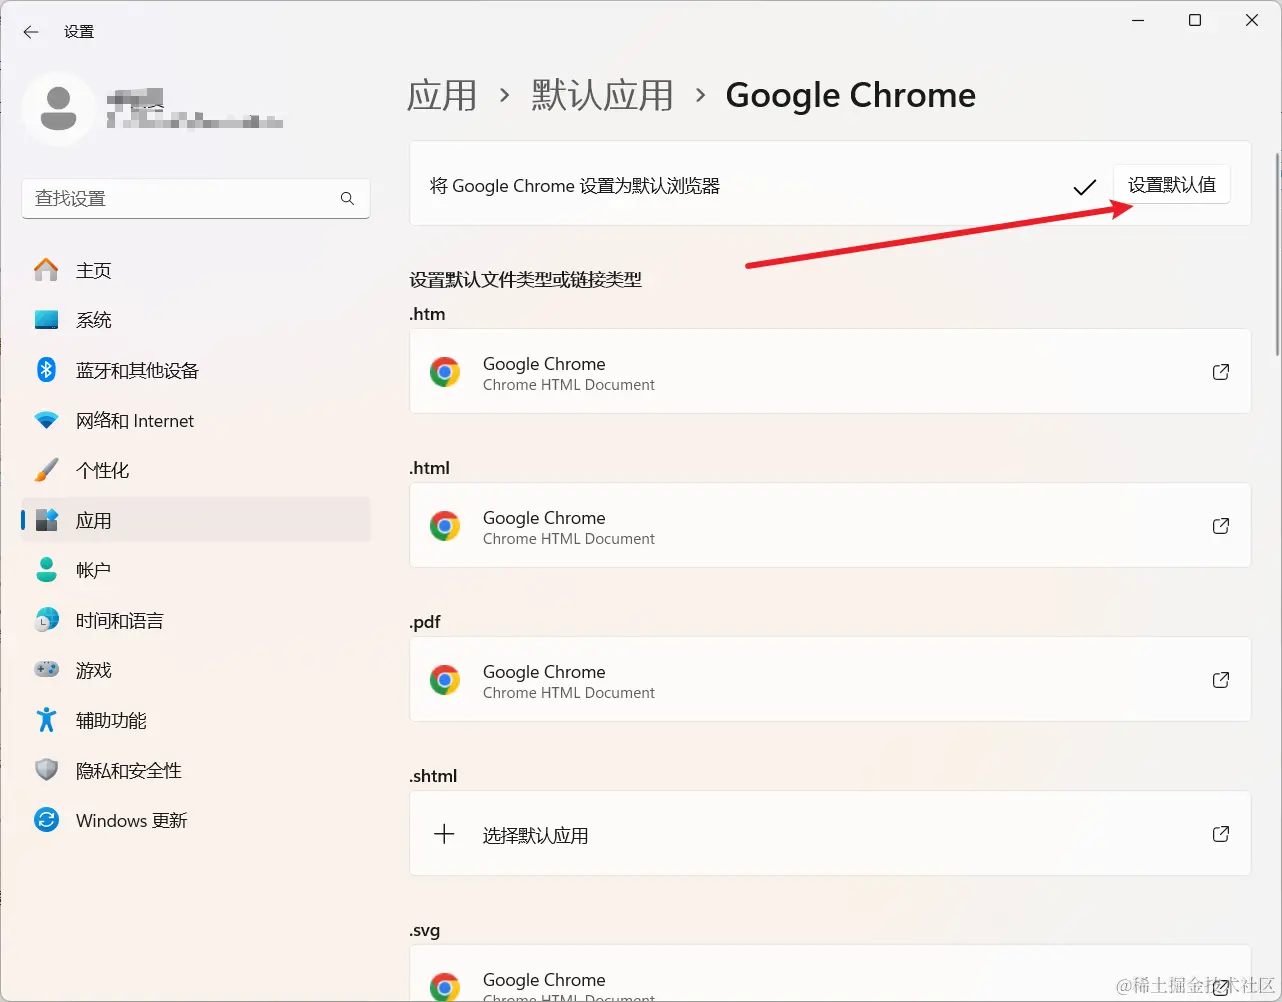The height and width of the screenshot is (1002, 1282).
Task: Minimize the Settings window
Action: 1138,20
